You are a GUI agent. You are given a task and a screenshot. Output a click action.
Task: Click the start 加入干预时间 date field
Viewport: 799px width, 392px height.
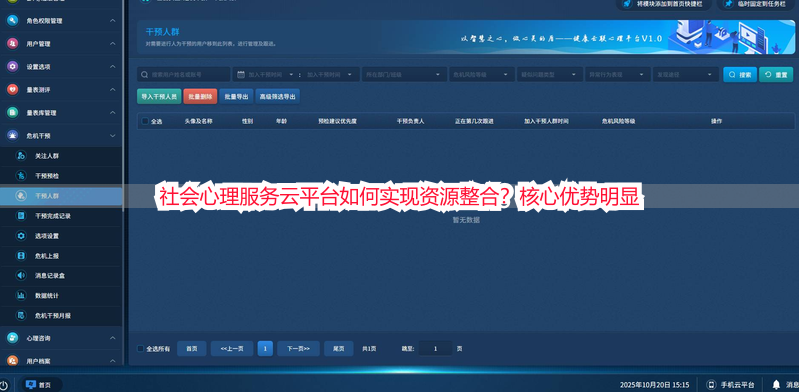tap(265, 74)
